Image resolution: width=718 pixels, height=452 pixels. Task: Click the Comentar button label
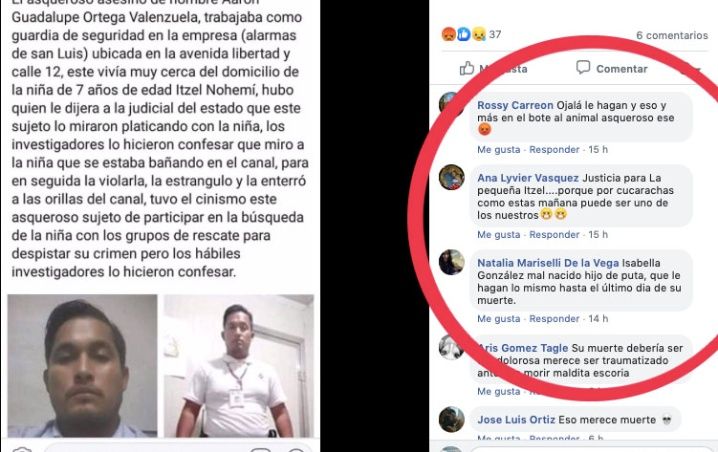621,69
